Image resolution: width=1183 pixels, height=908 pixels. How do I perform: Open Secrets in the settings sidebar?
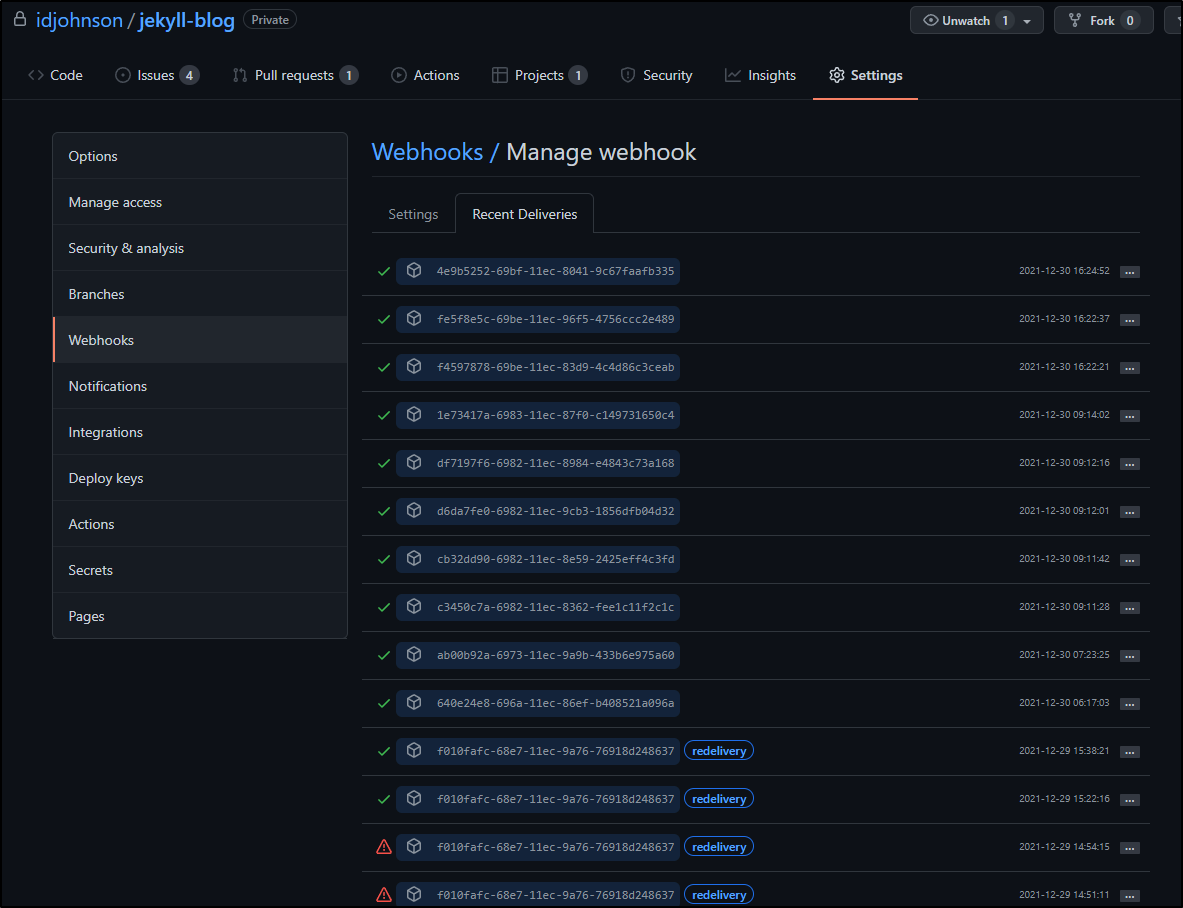[x=200, y=570]
